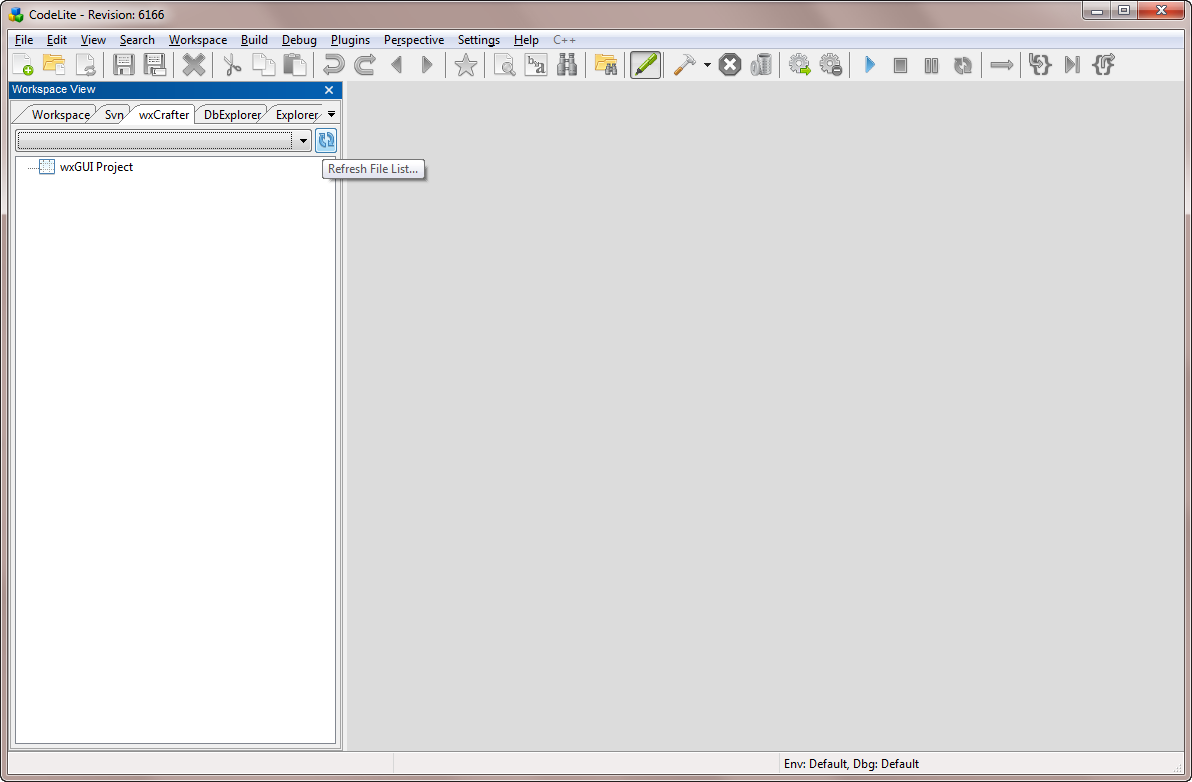The image size is (1192, 782).
Task: Click the debugger Step Out braces icon
Action: 1103,65
